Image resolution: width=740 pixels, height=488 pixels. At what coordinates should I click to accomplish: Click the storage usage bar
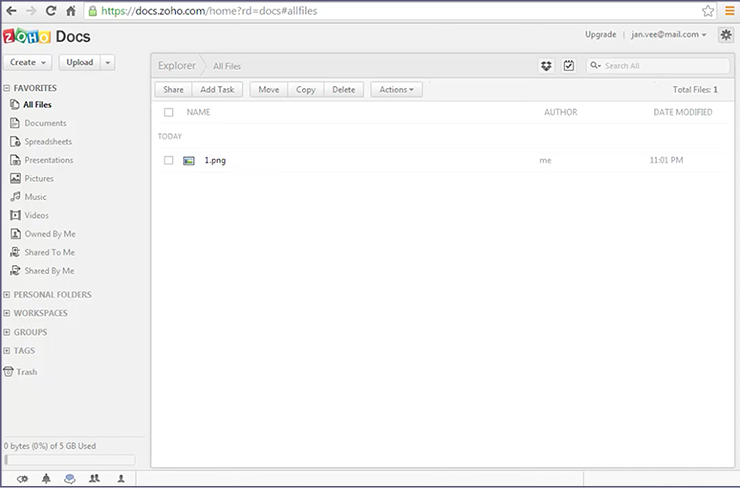(70, 460)
